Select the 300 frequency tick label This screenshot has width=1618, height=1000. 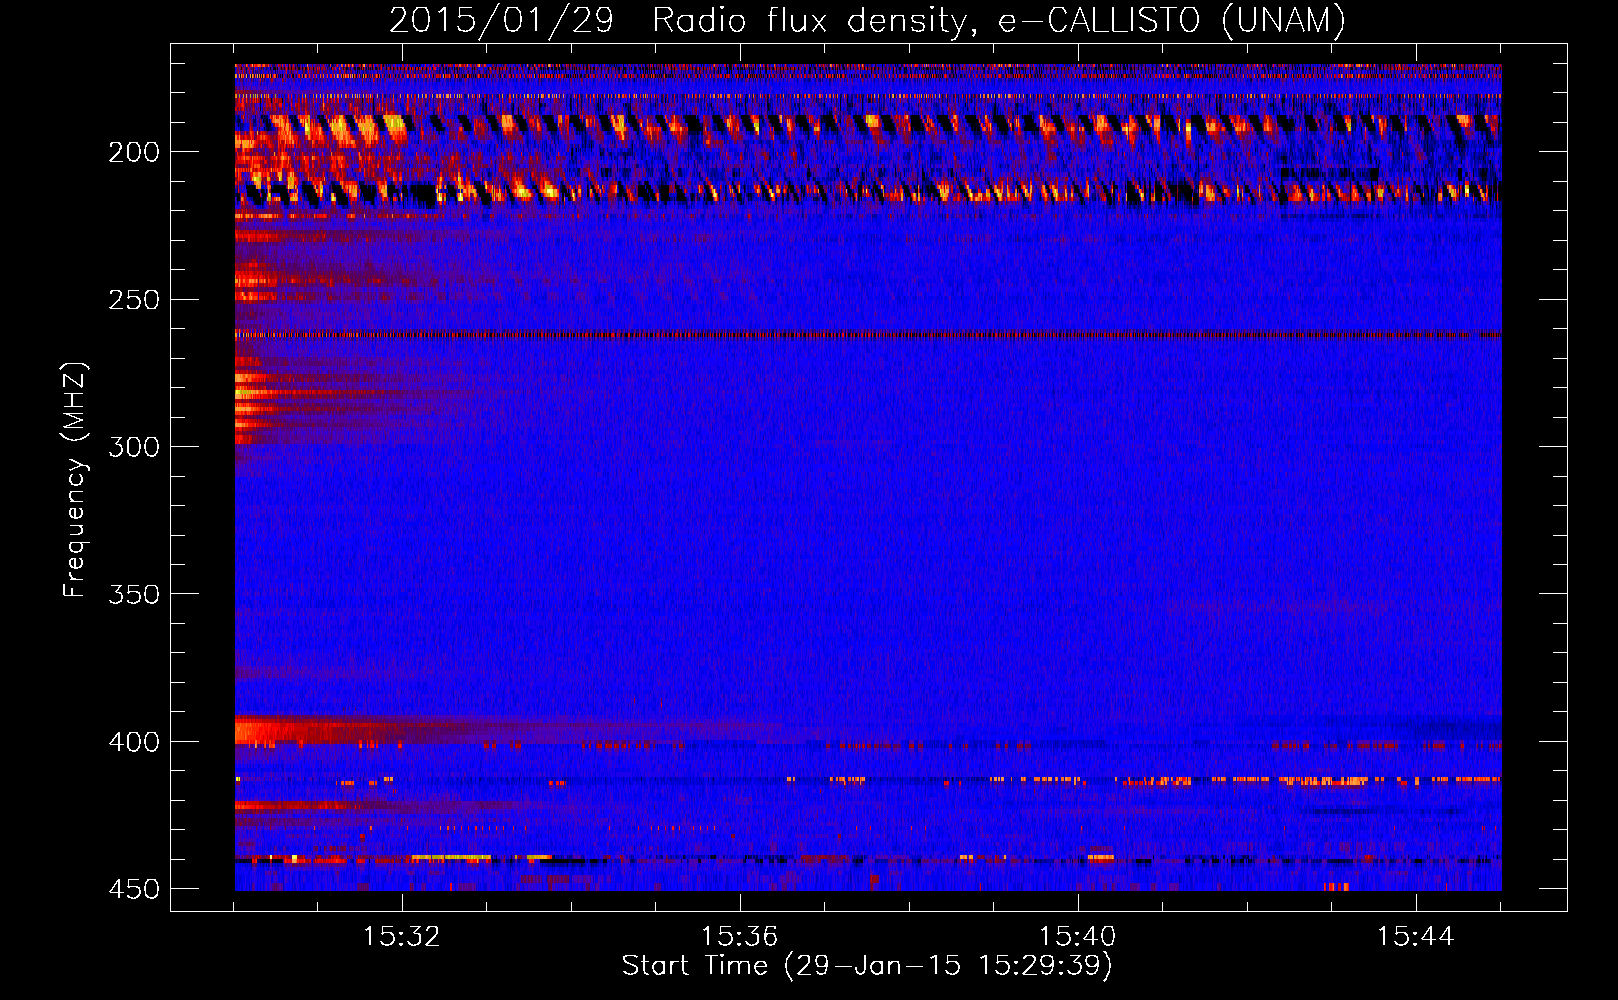(134, 447)
